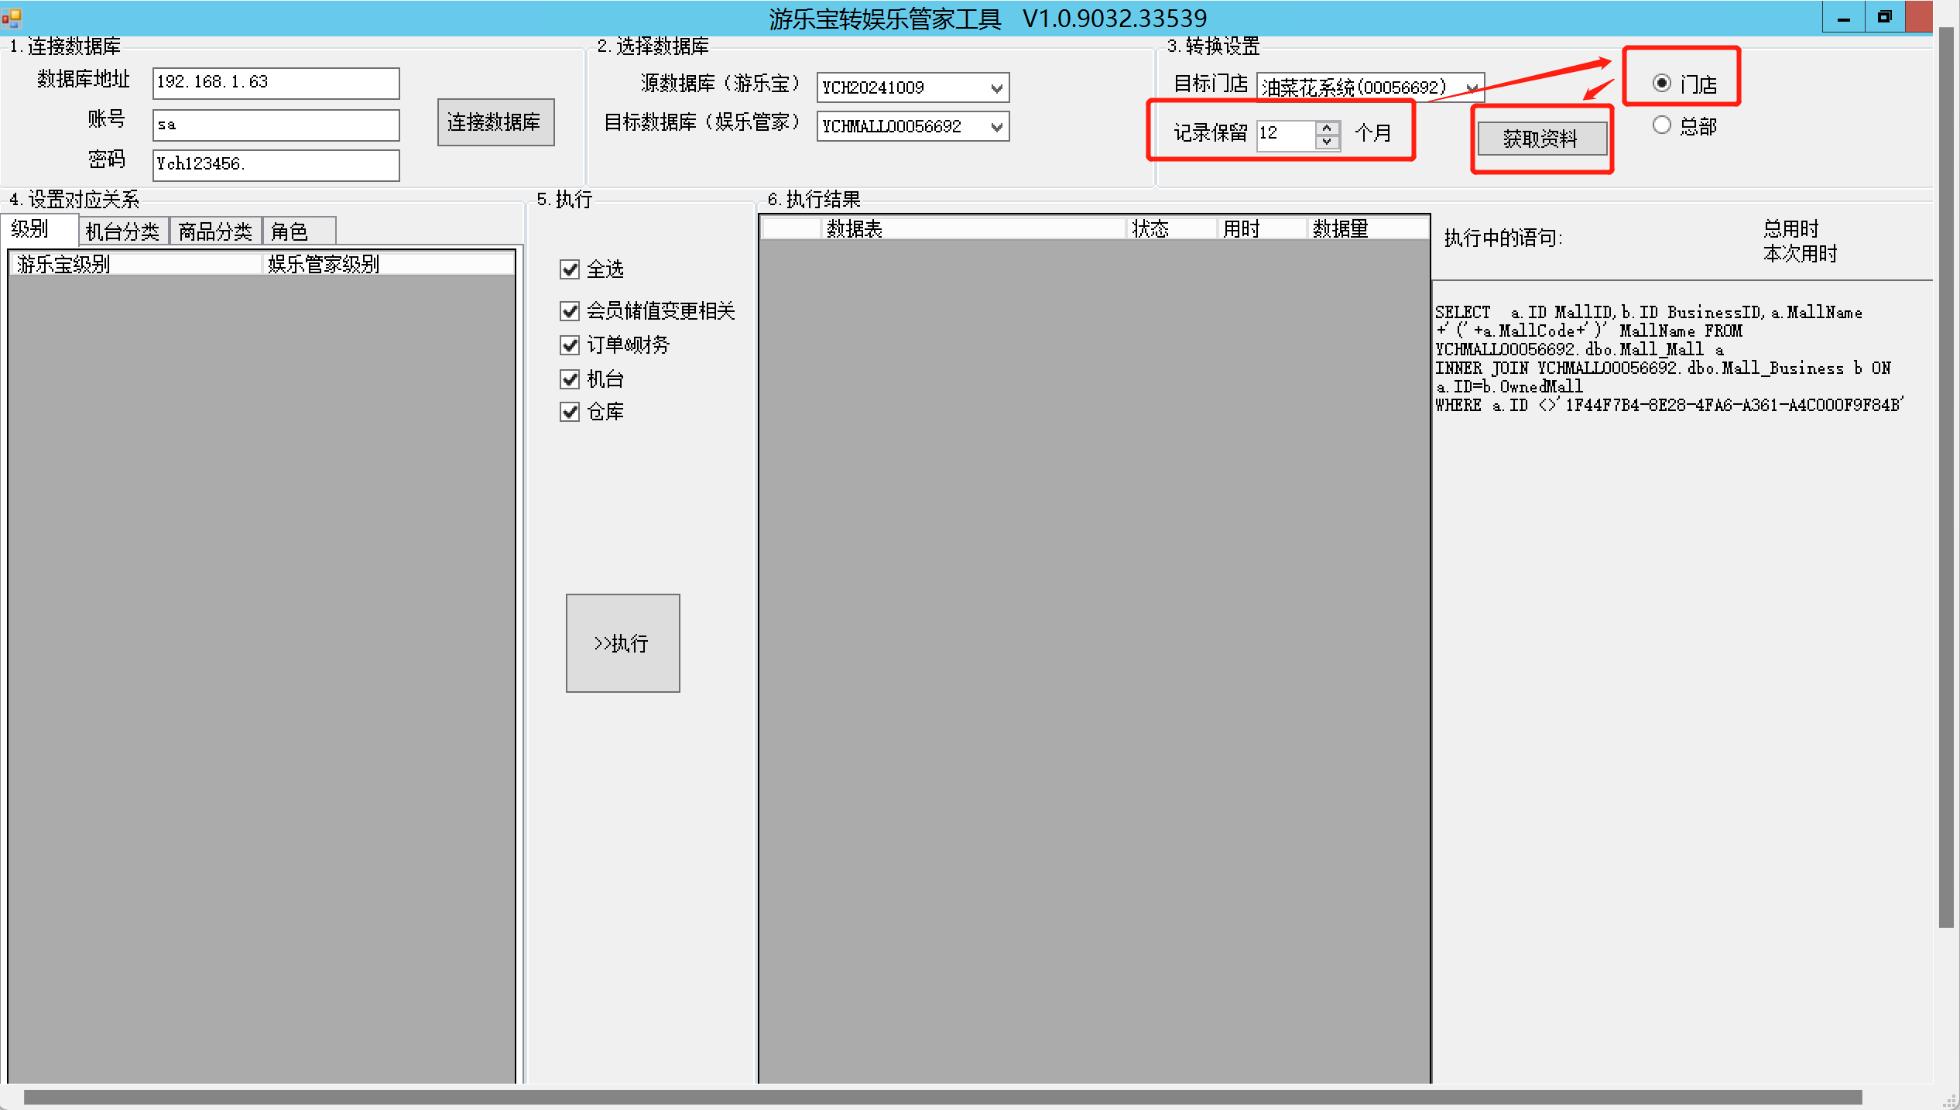This screenshot has height=1110, width=1960.
Task: Select the 门店 radio button
Action: (x=1662, y=83)
